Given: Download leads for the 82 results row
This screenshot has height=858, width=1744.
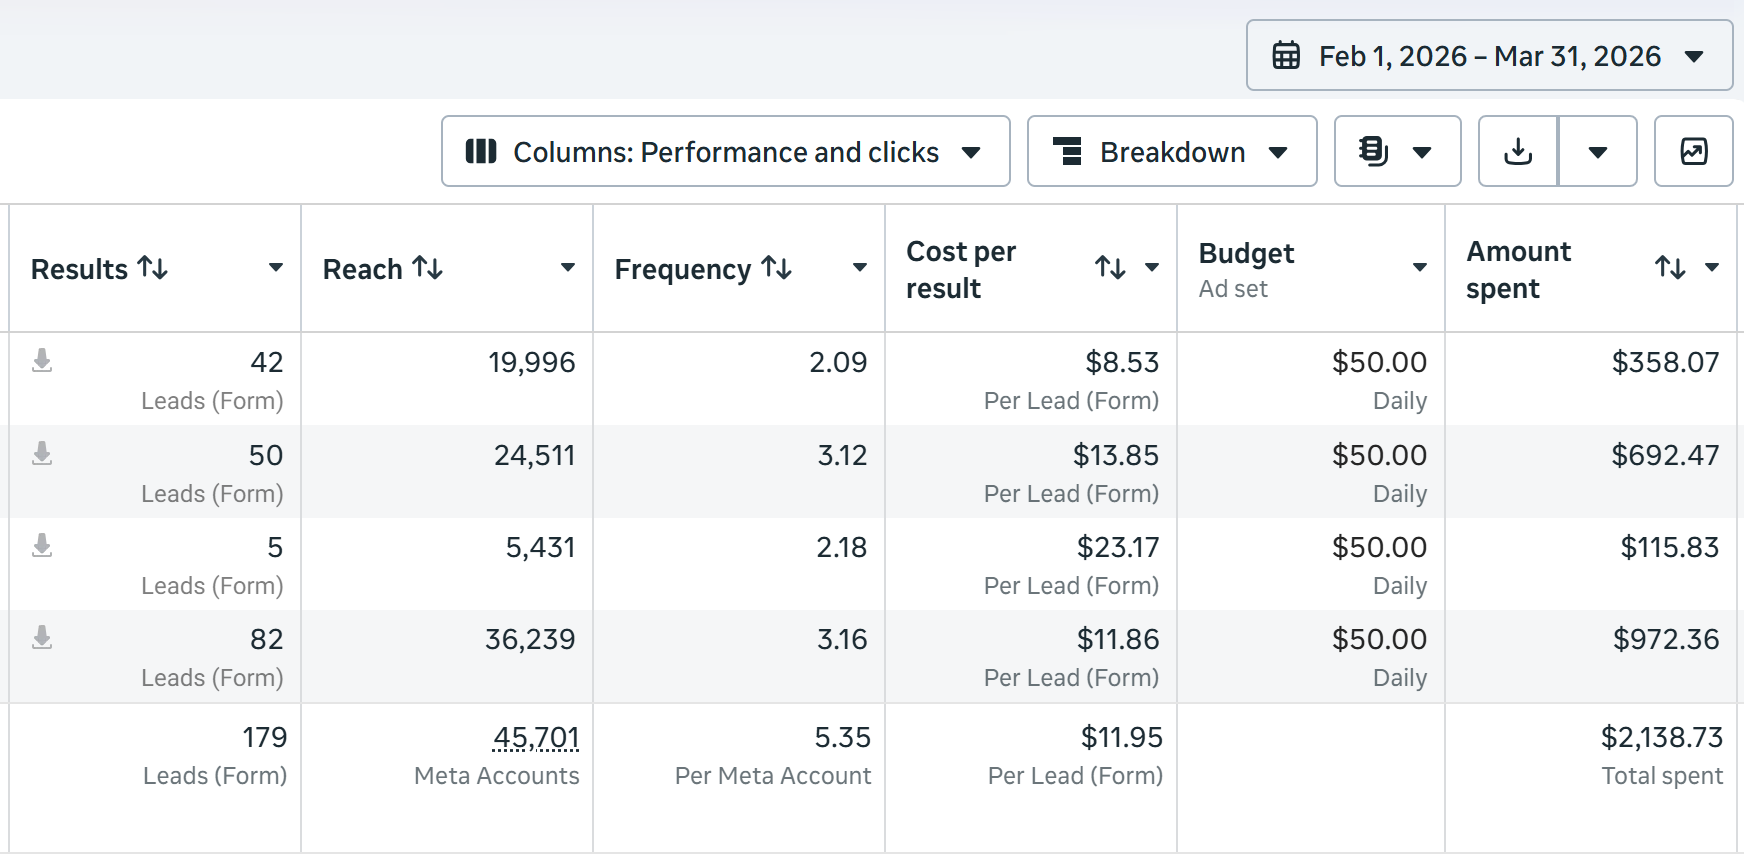Looking at the screenshot, I should tap(42, 637).
